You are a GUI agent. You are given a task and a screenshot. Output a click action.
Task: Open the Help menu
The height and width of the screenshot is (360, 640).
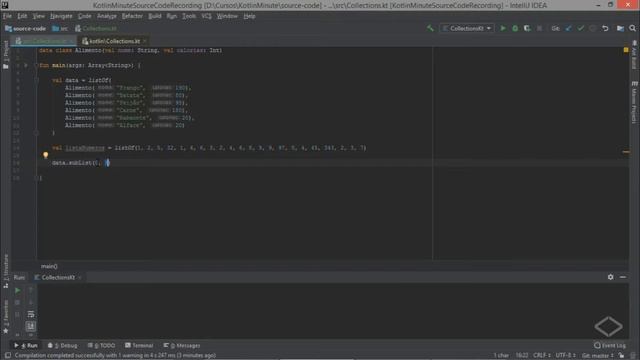(249, 16)
